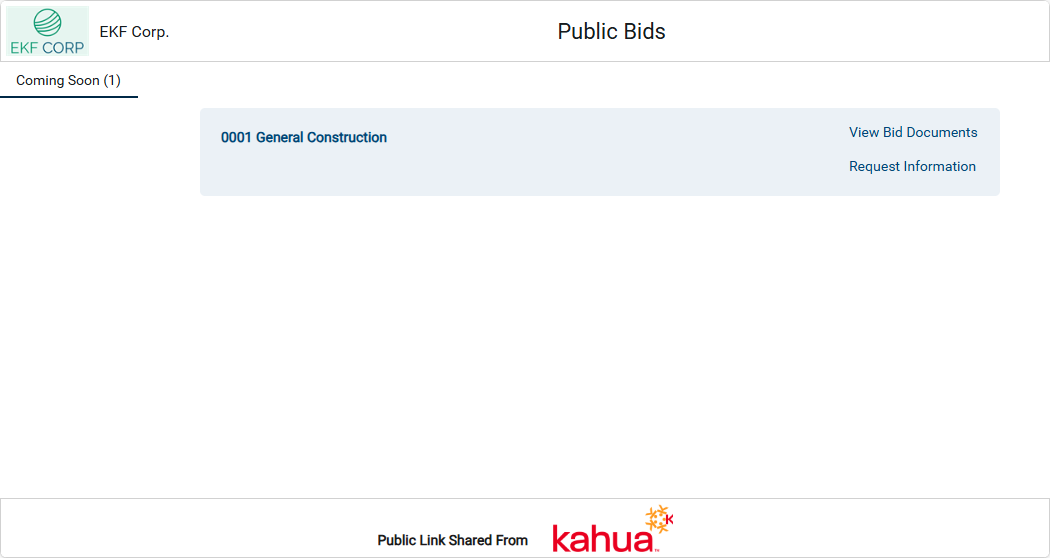Viewport: 1050px width, 558px height.
Task: Select the "Coming Soon (1)" tab
Action: click(x=68, y=81)
